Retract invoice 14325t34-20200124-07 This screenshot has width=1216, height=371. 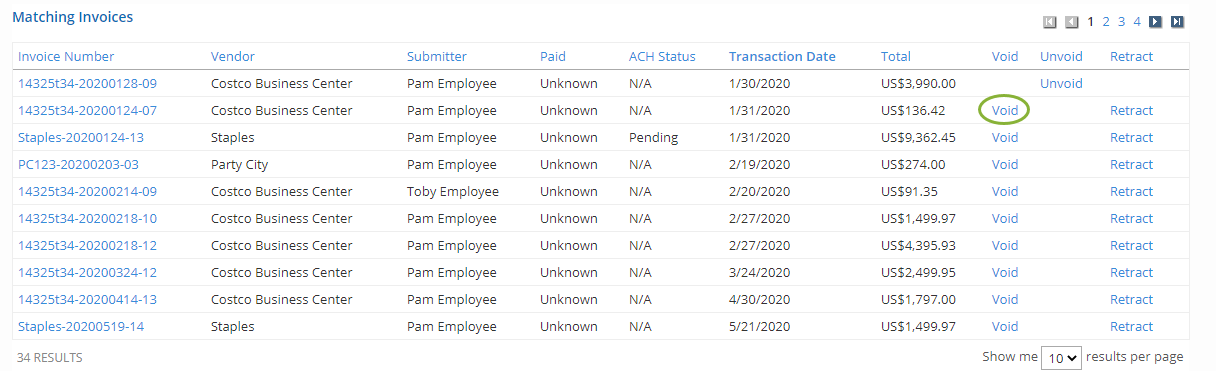coord(1131,110)
